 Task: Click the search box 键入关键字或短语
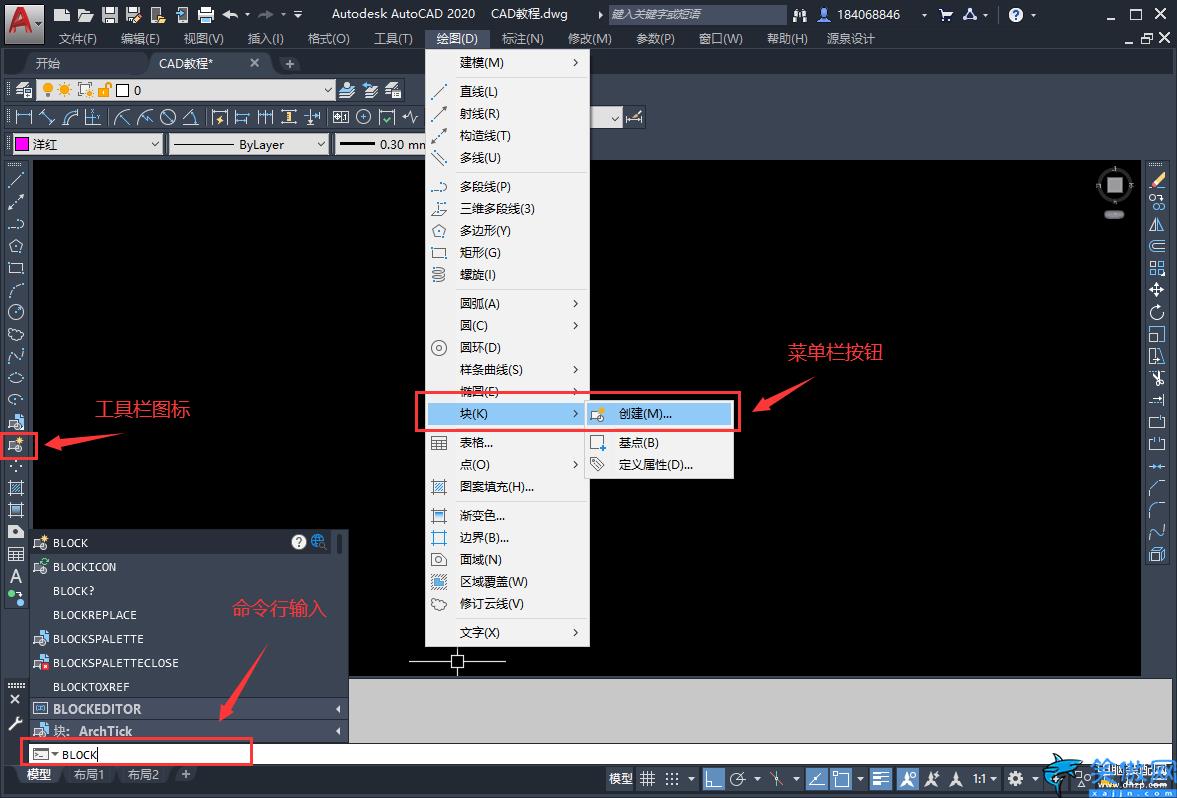tap(697, 14)
